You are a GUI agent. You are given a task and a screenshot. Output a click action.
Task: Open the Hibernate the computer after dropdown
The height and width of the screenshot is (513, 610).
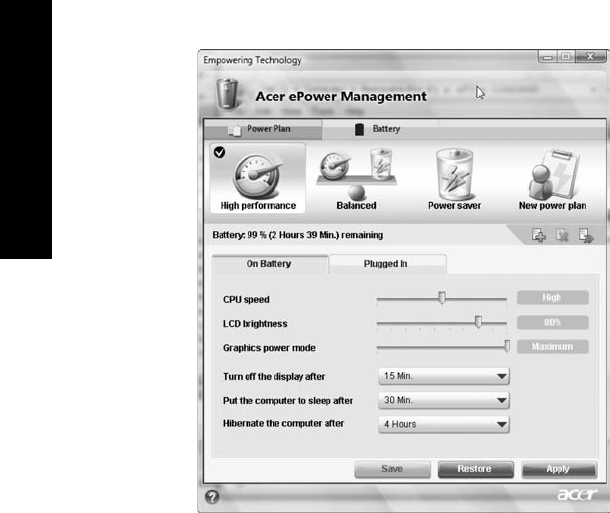click(x=444, y=424)
